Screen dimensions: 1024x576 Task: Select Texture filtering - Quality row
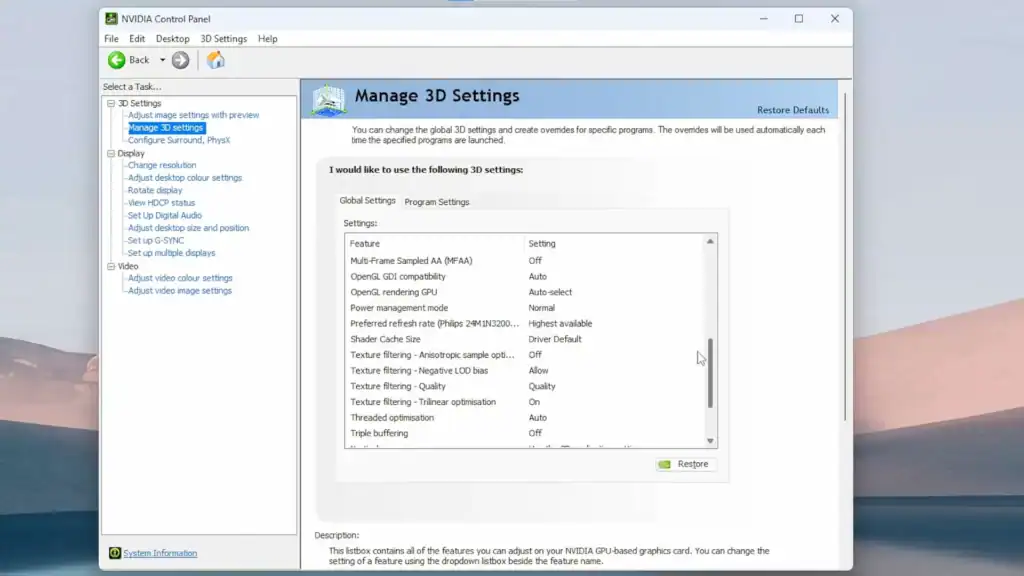(525, 386)
